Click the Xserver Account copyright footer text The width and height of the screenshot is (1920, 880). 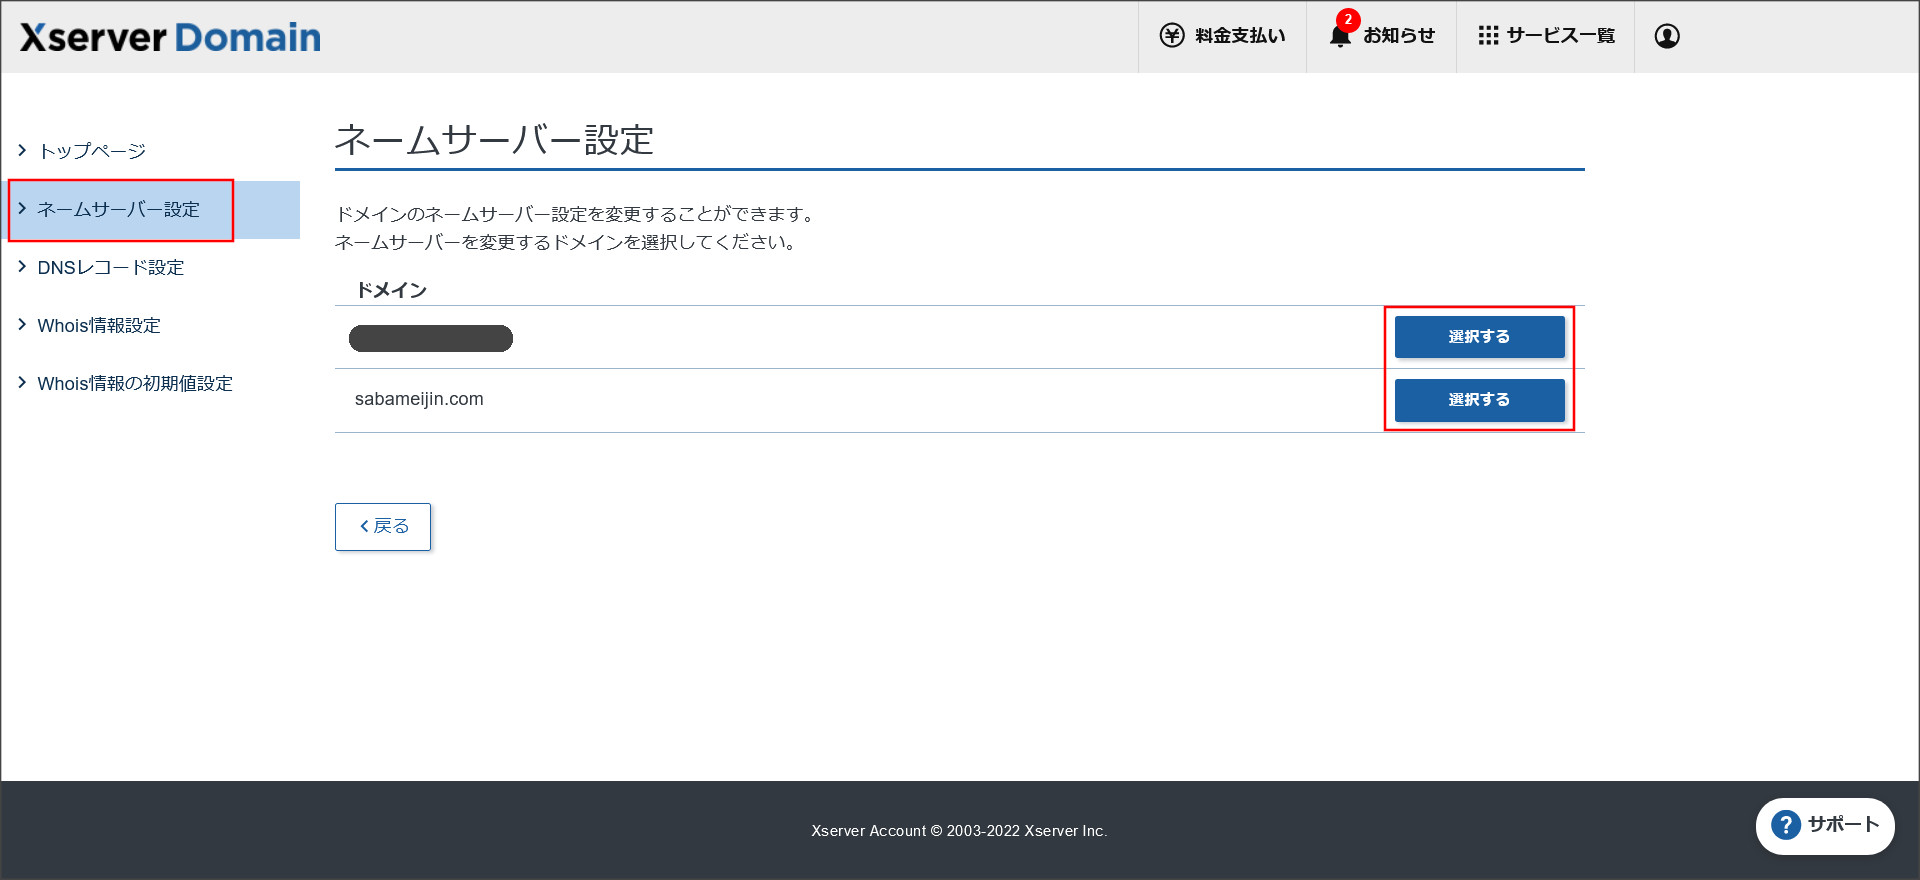coord(959,831)
